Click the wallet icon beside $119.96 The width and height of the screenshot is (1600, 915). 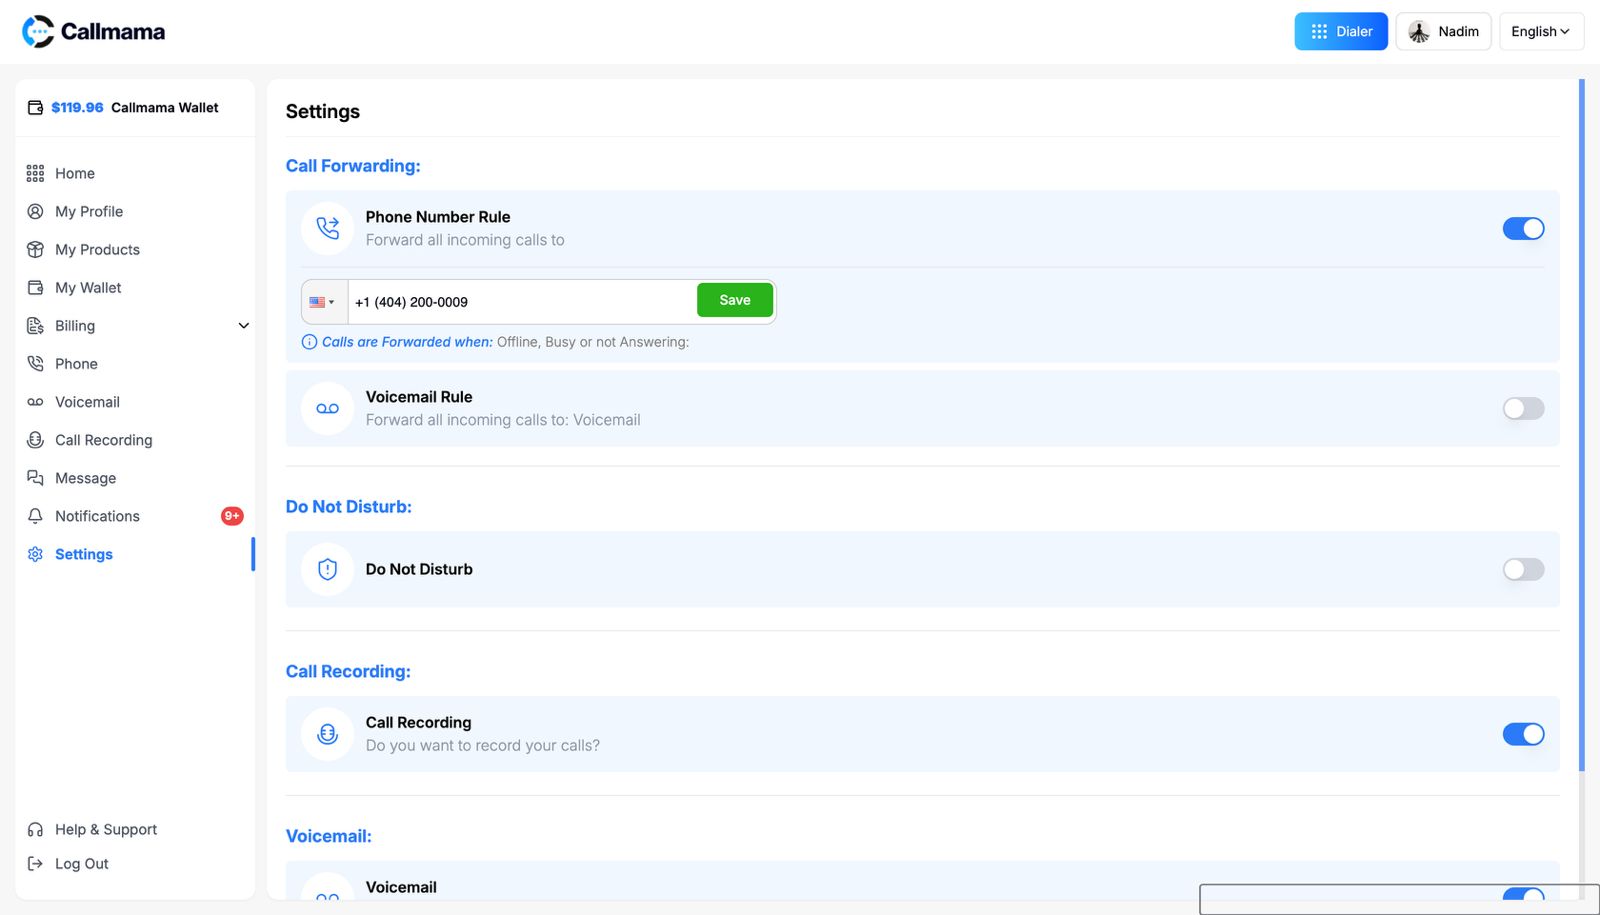click(x=35, y=107)
